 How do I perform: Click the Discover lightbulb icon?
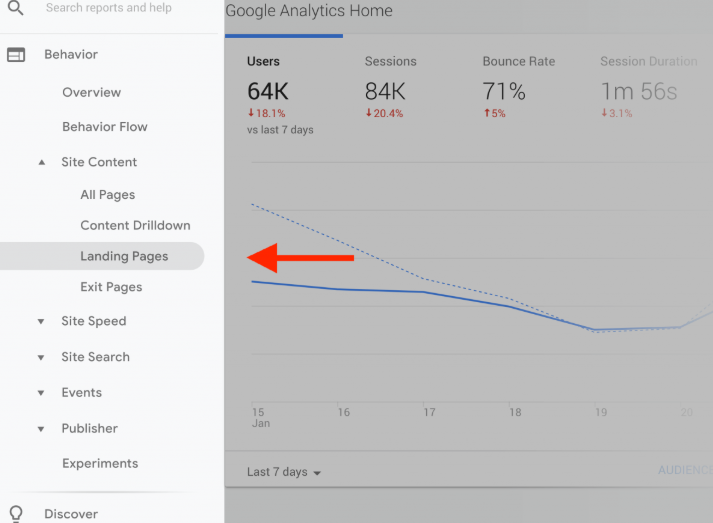(x=16, y=514)
